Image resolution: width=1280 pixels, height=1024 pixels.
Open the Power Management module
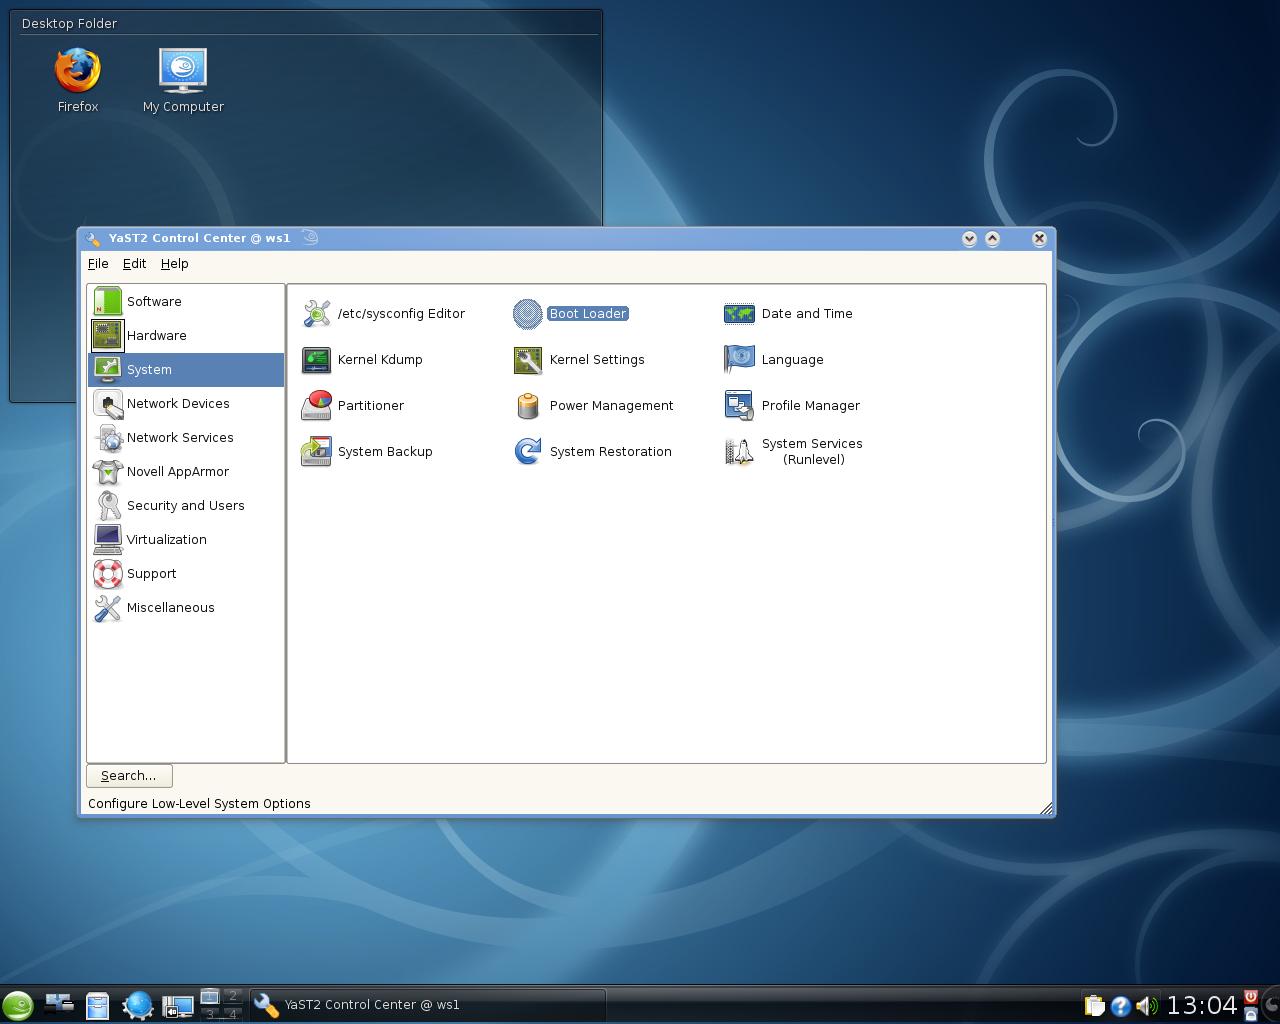pyautogui.click(x=594, y=405)
